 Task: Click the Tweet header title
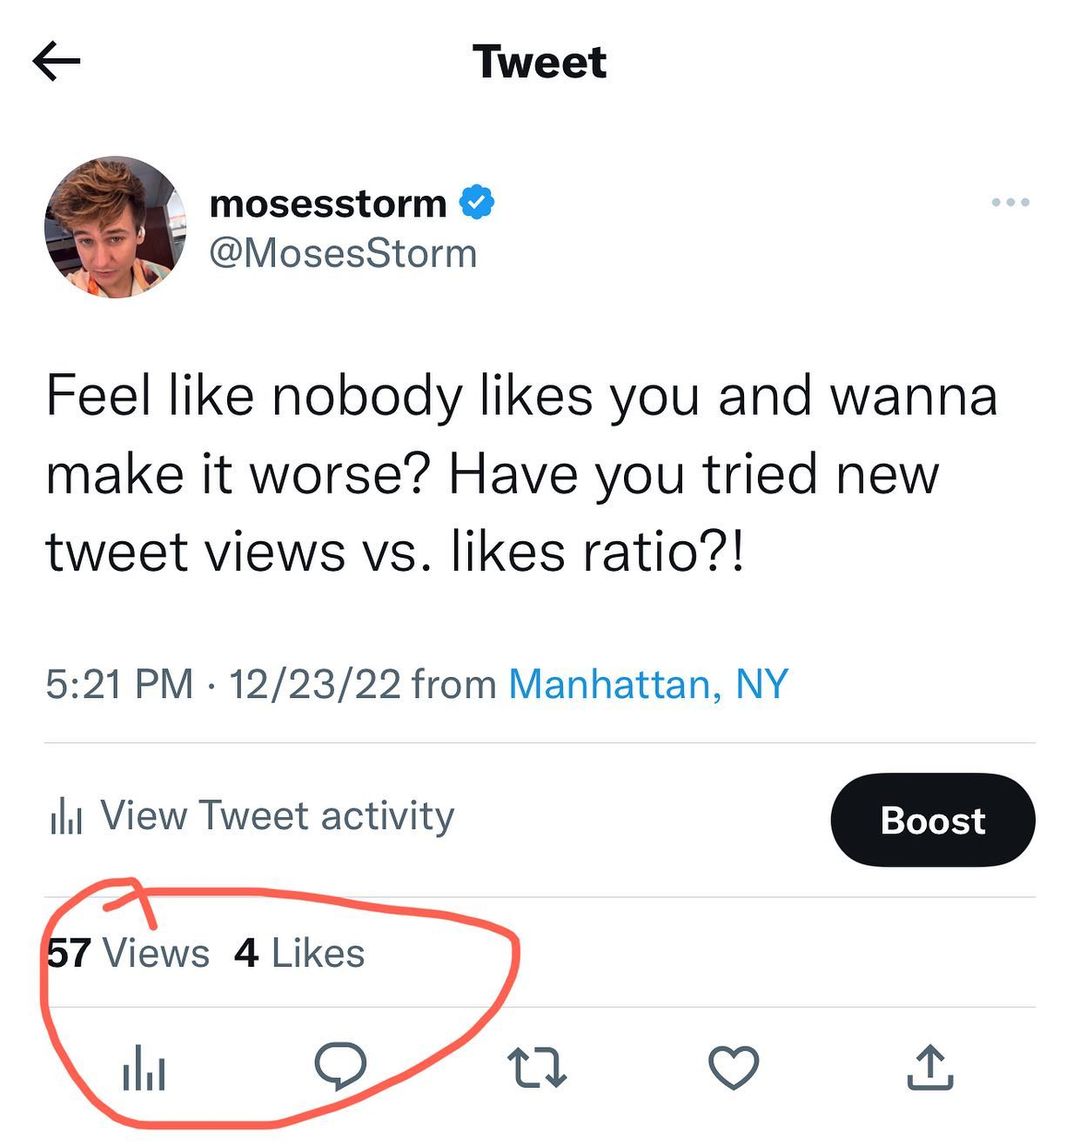(540, 62)
